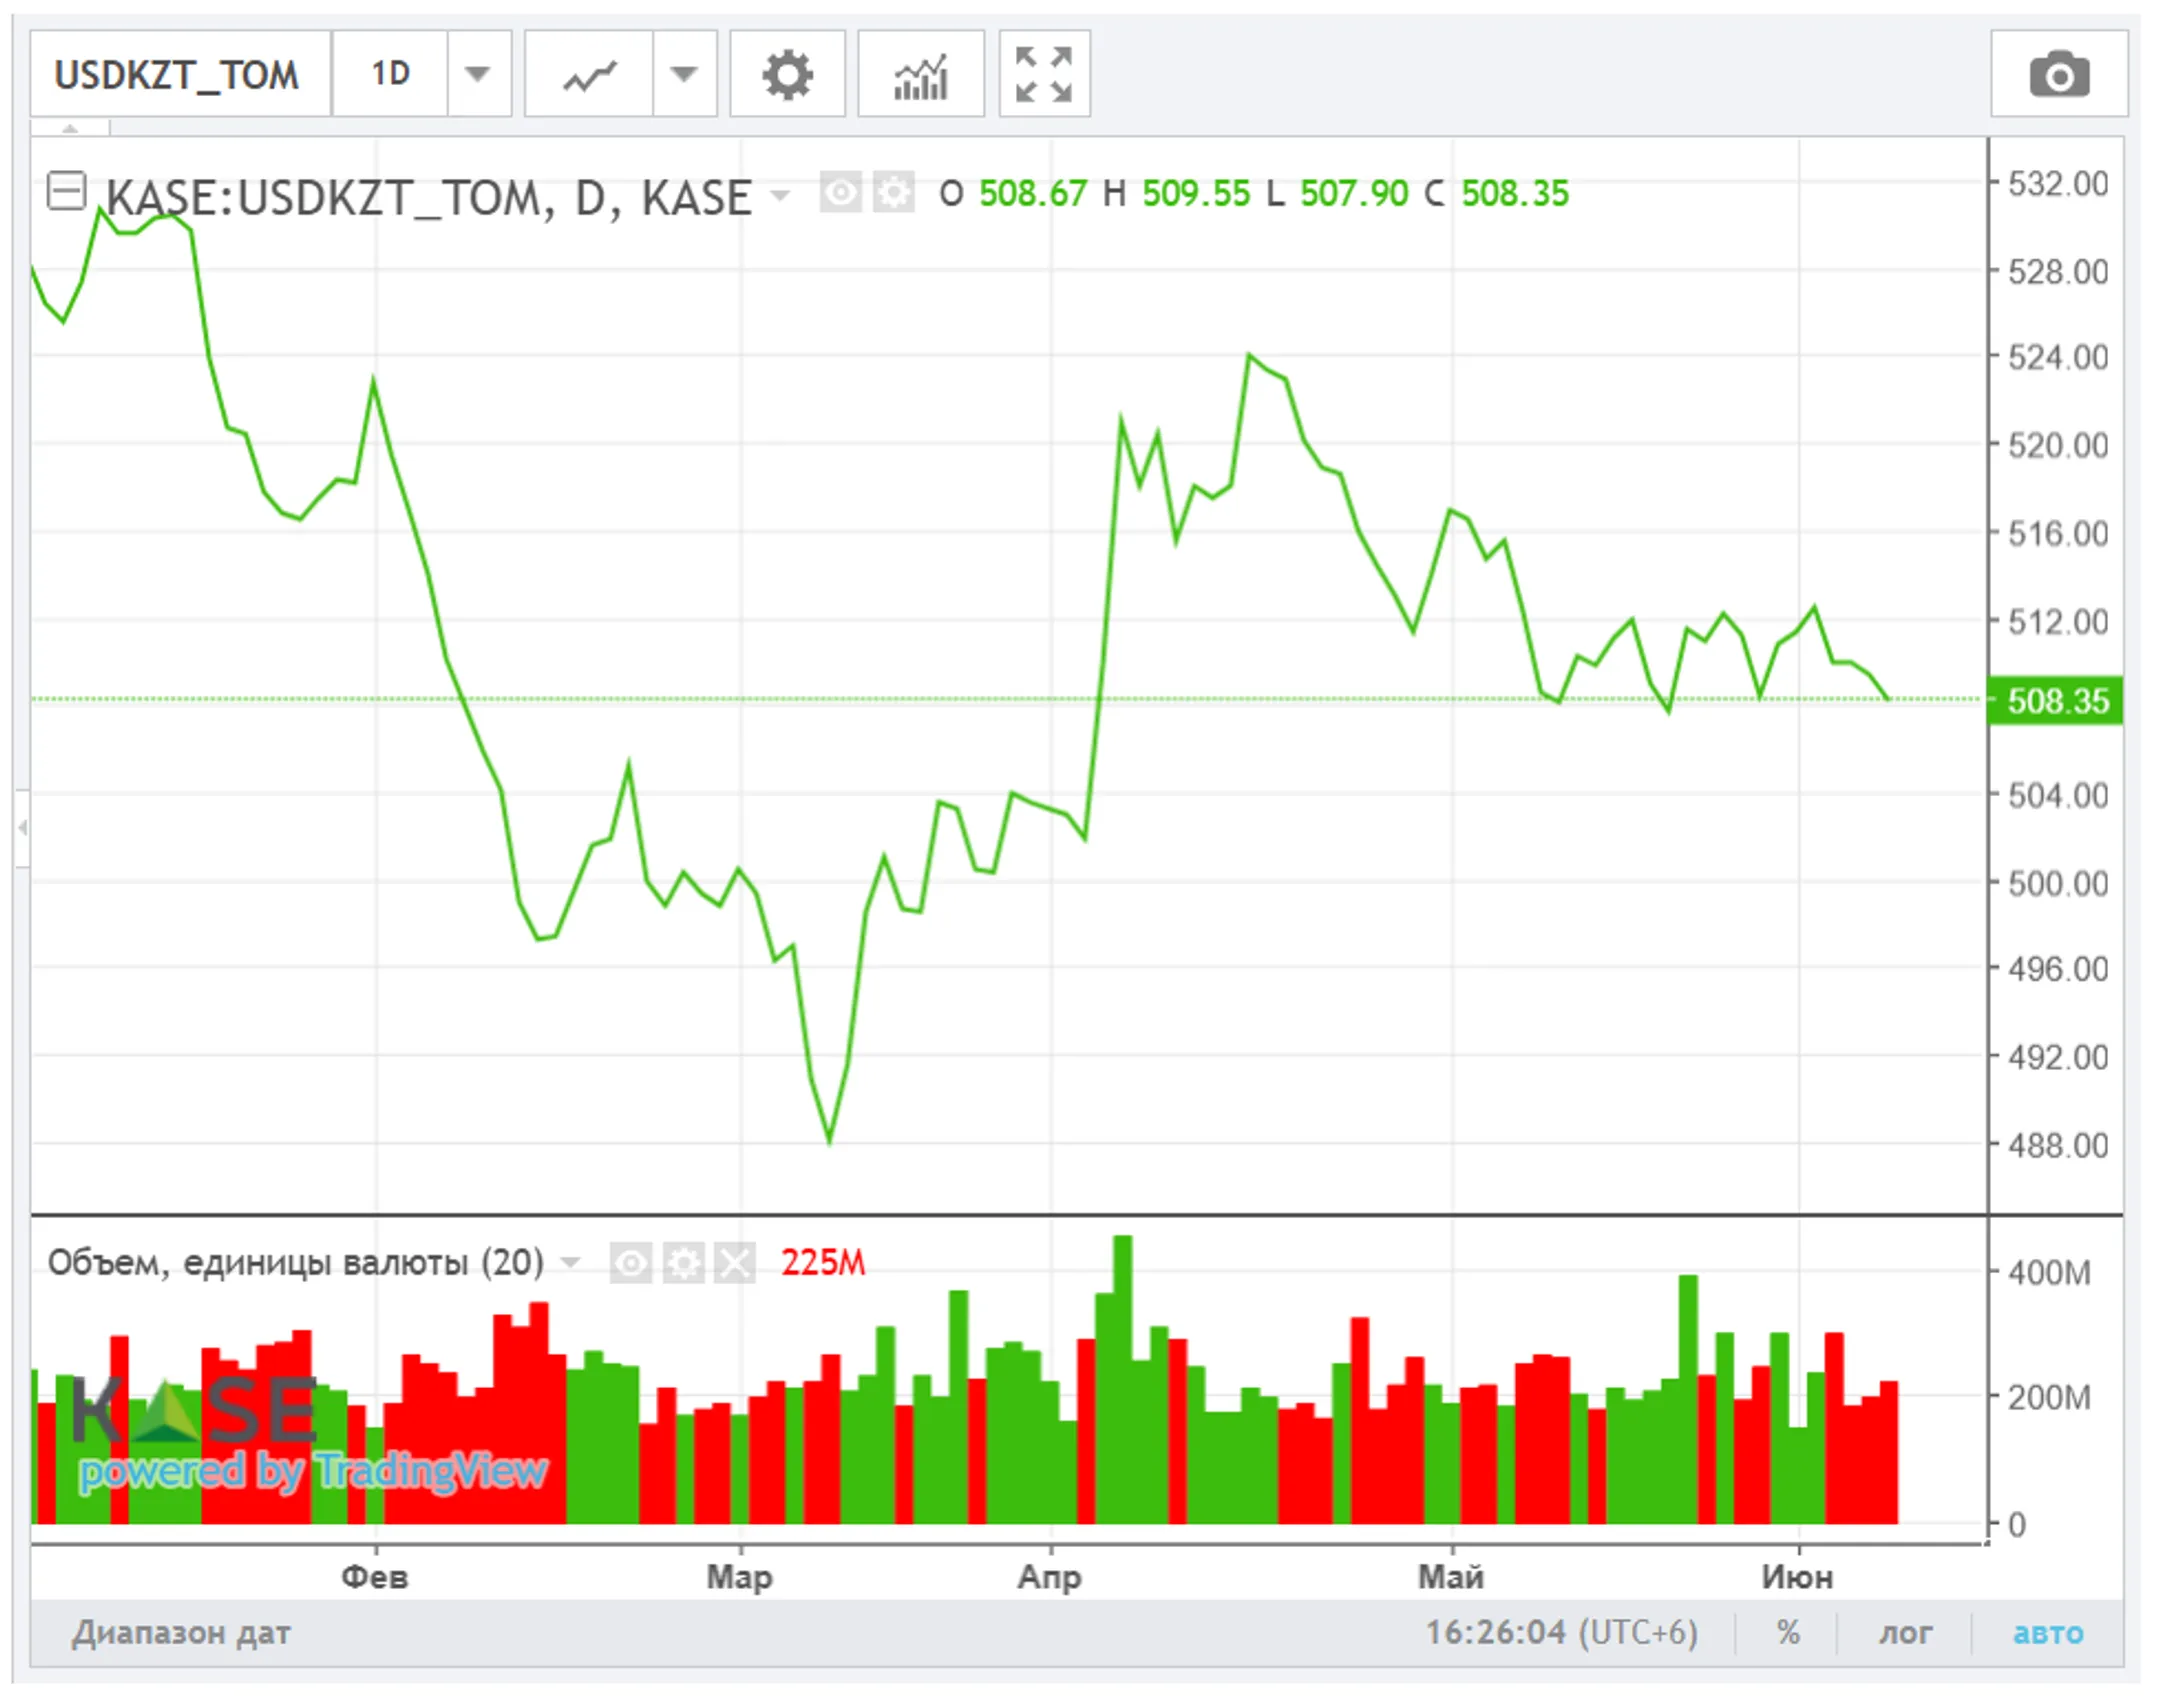Take chart snapshot with camera icon
Viewport: 2160px width, 1705px height.
point(2058,75)
